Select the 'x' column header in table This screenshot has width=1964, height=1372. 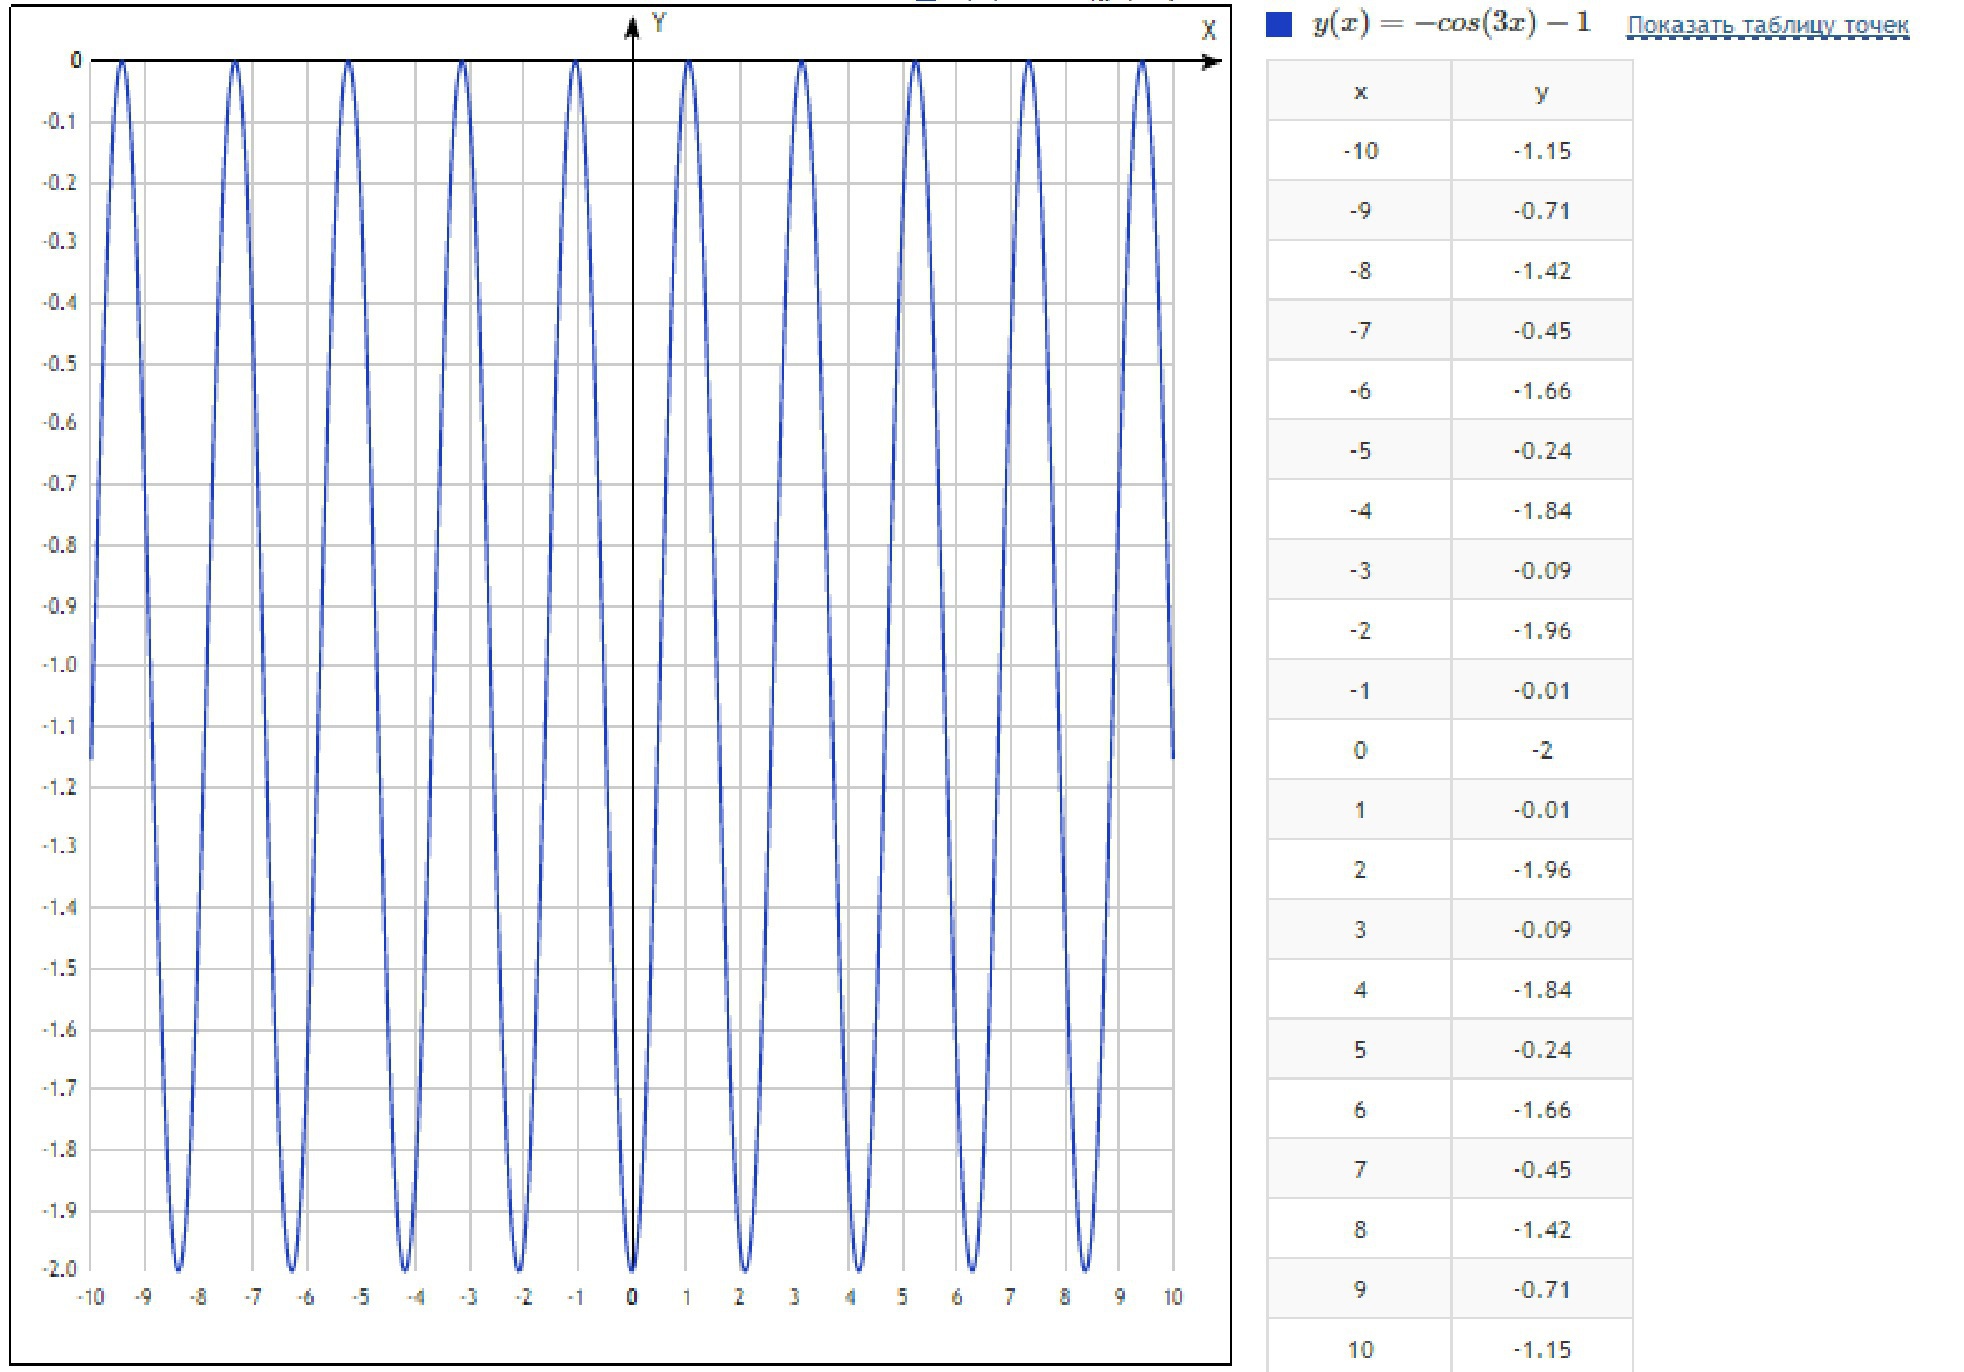point(1360,92)
